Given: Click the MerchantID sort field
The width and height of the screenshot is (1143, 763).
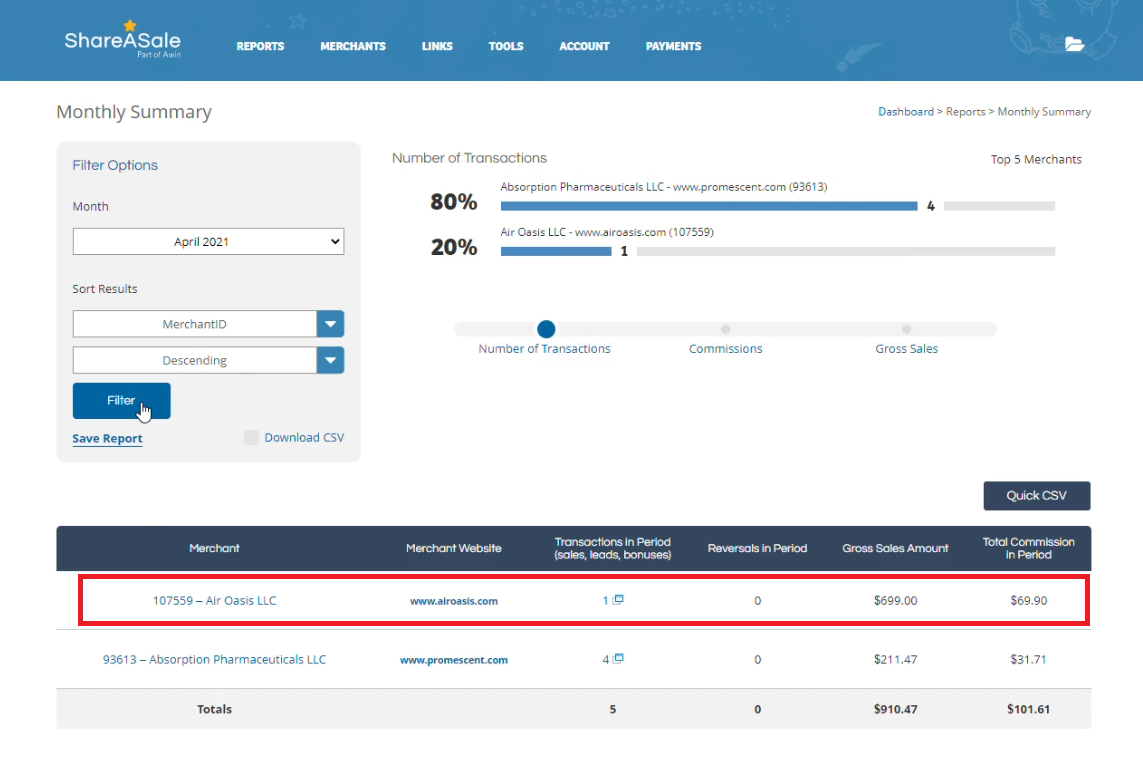Looking at the screenshot, I should click(x=195, y=324).
